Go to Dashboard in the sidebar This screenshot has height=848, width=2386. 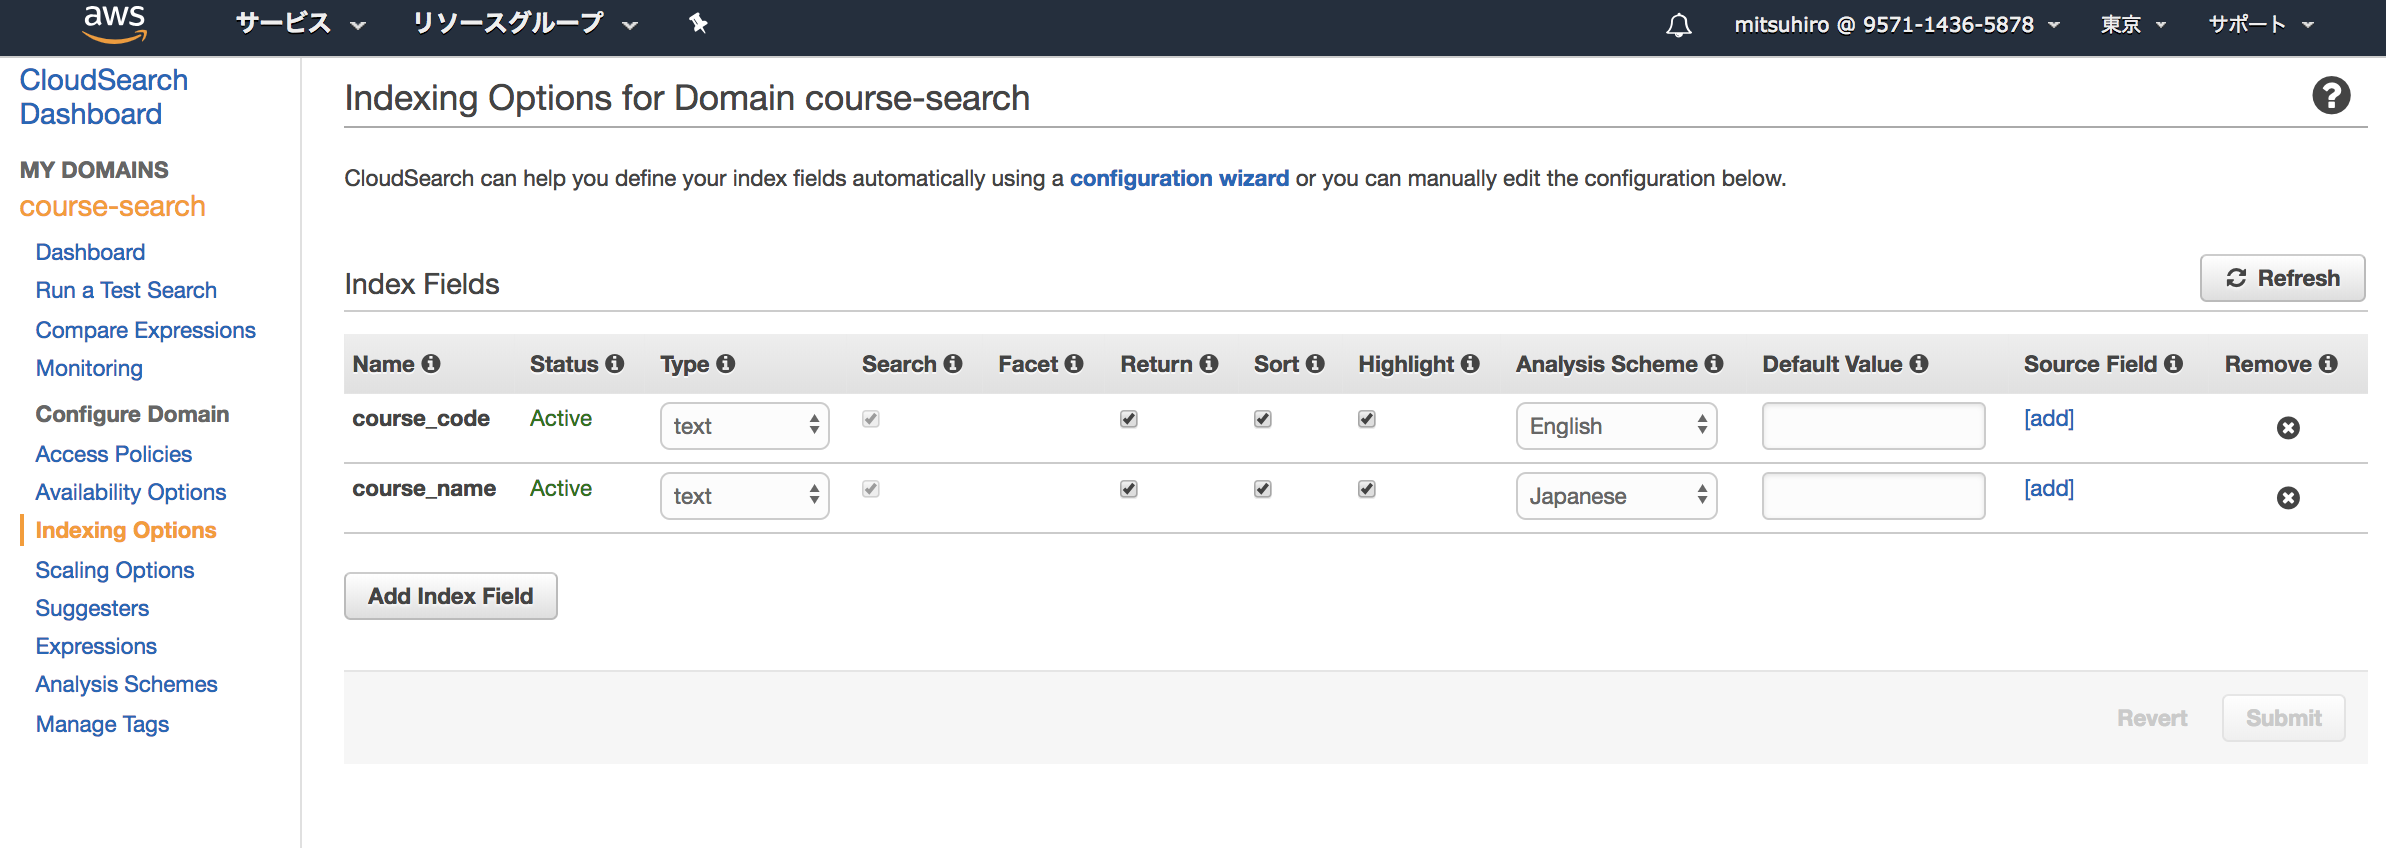pyautogui.click(x=90, y=252)
